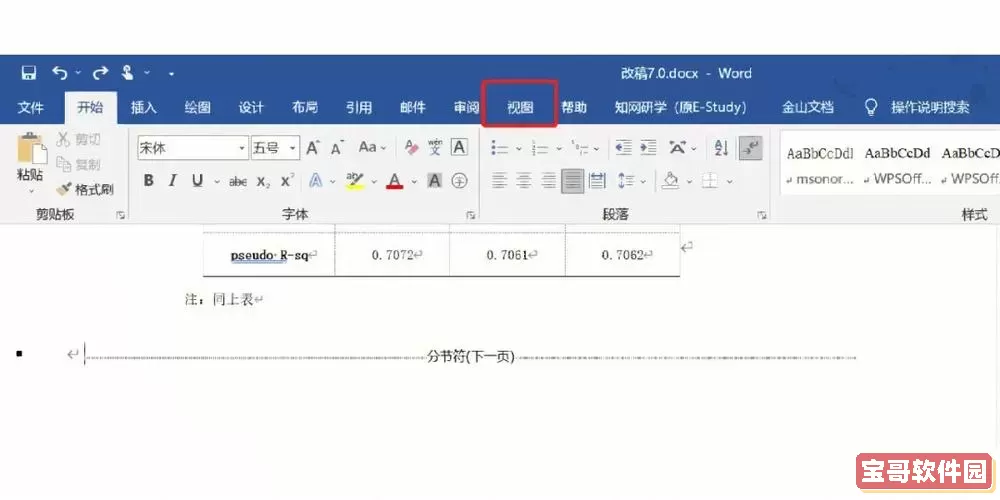Open the 字体 dialog launcher
Image resolution: width=1000 pixels, height=500 pixels.
[471, 216]
